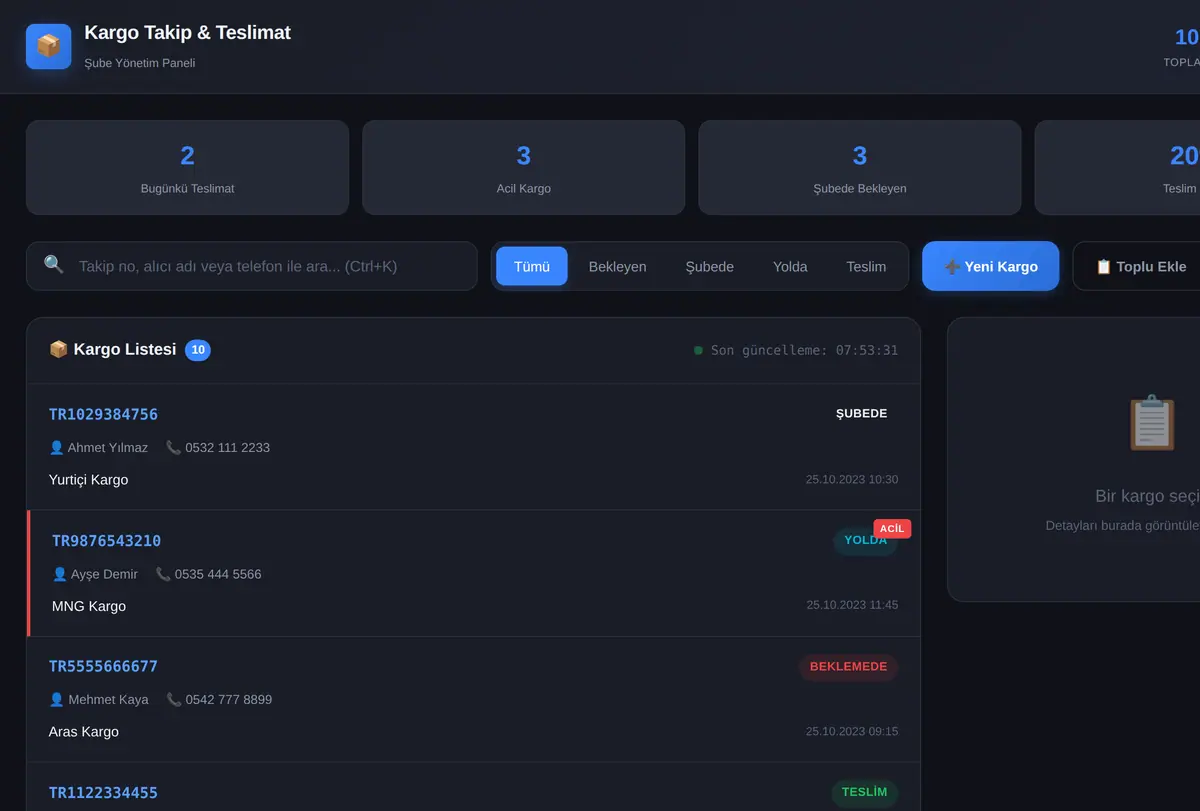Click the date 25.10.2023 10:30

(852, 480)
